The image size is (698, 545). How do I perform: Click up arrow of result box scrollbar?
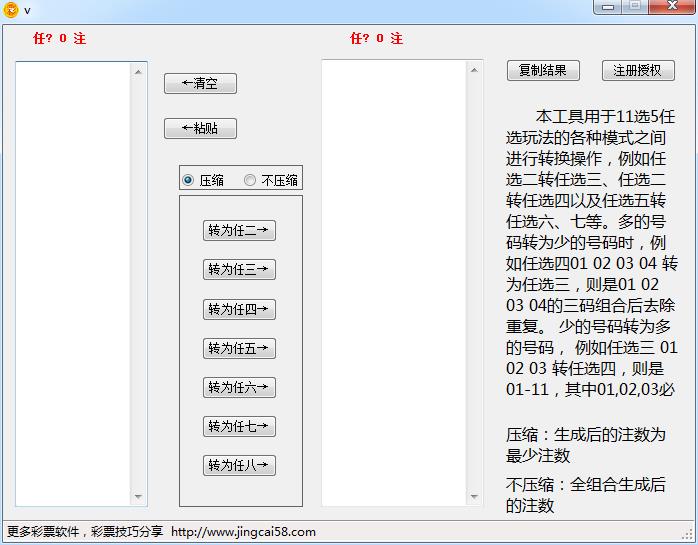(x=475, y=70)
